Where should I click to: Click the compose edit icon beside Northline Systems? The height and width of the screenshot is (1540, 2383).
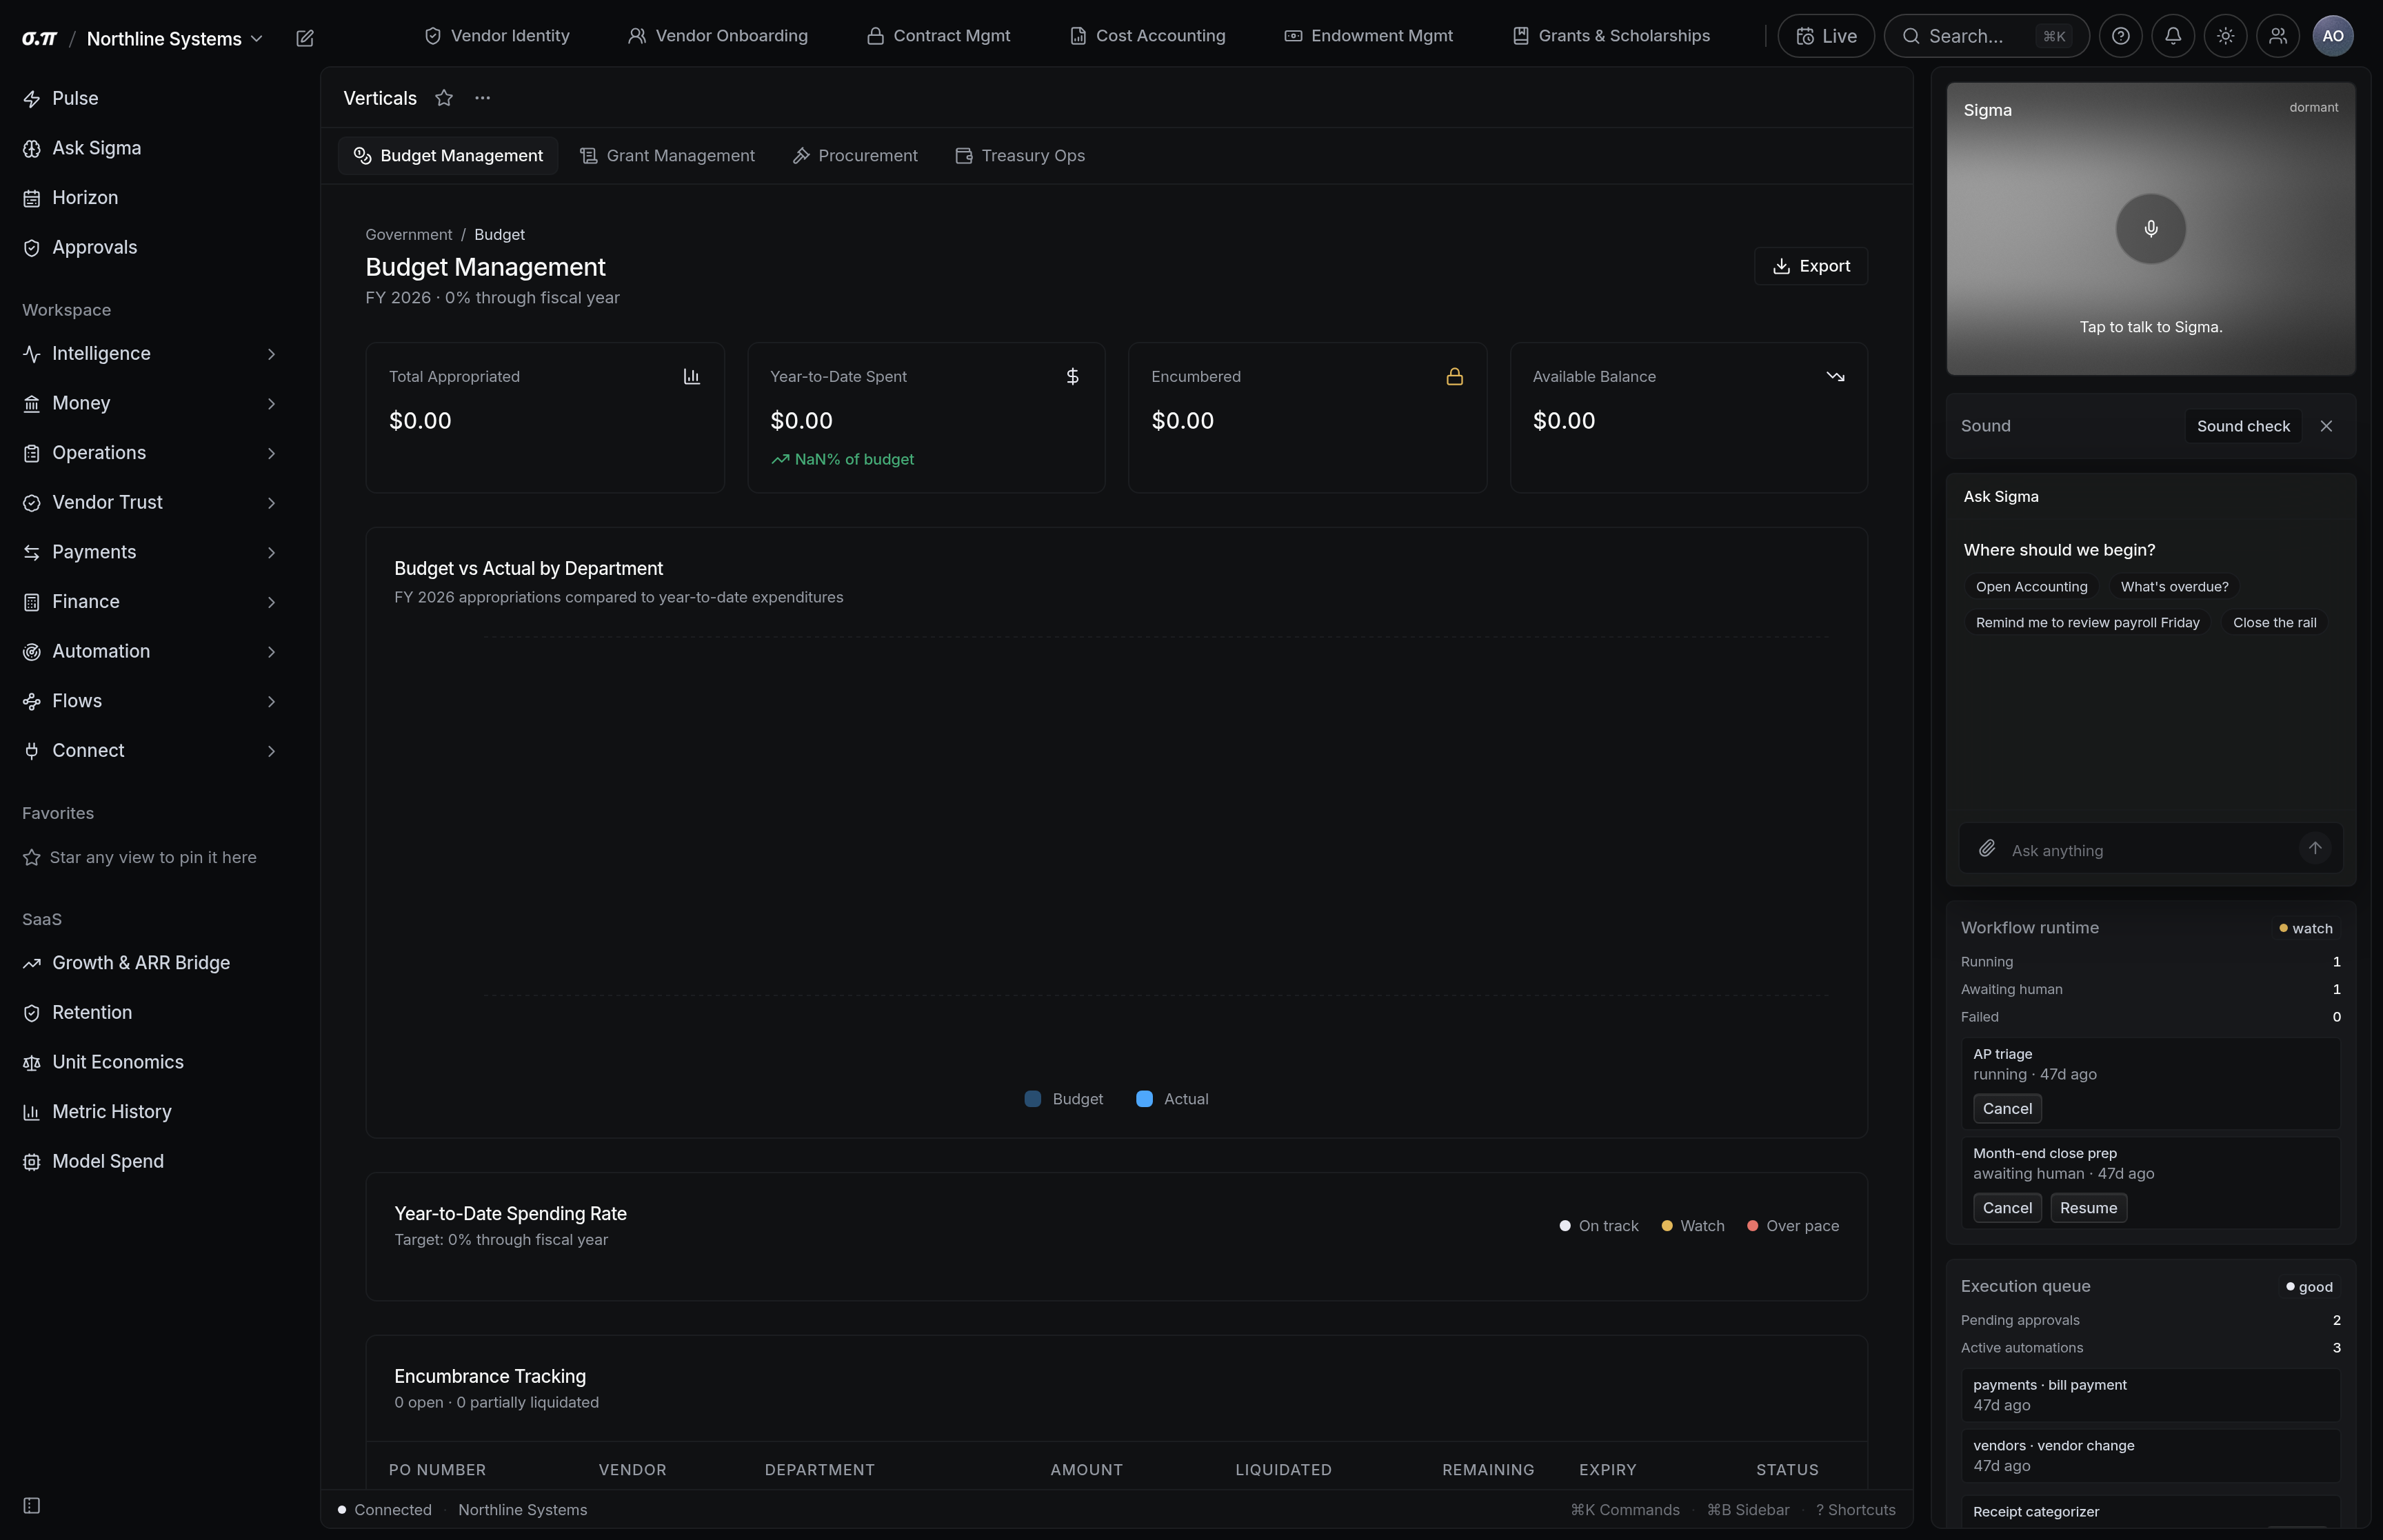tap(305, 38)
